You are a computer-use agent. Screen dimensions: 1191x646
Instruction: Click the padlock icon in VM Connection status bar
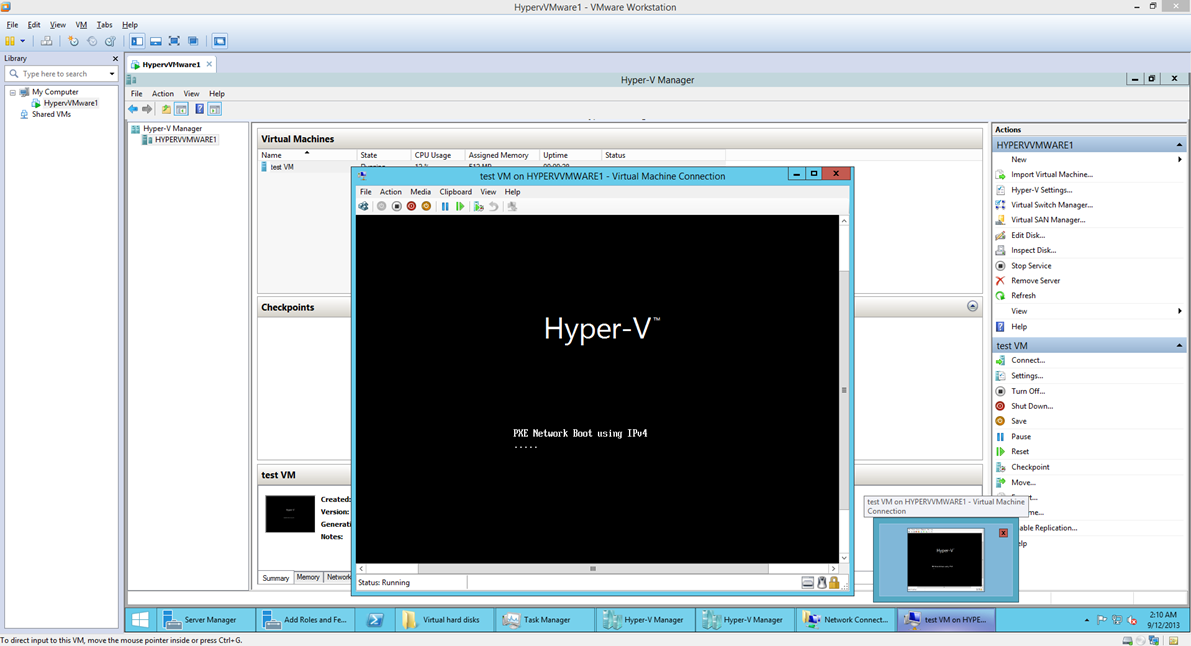click(834, 583)
